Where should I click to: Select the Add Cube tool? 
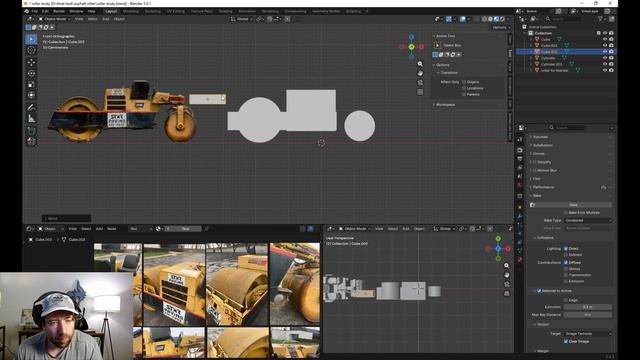tap(31, 131)
